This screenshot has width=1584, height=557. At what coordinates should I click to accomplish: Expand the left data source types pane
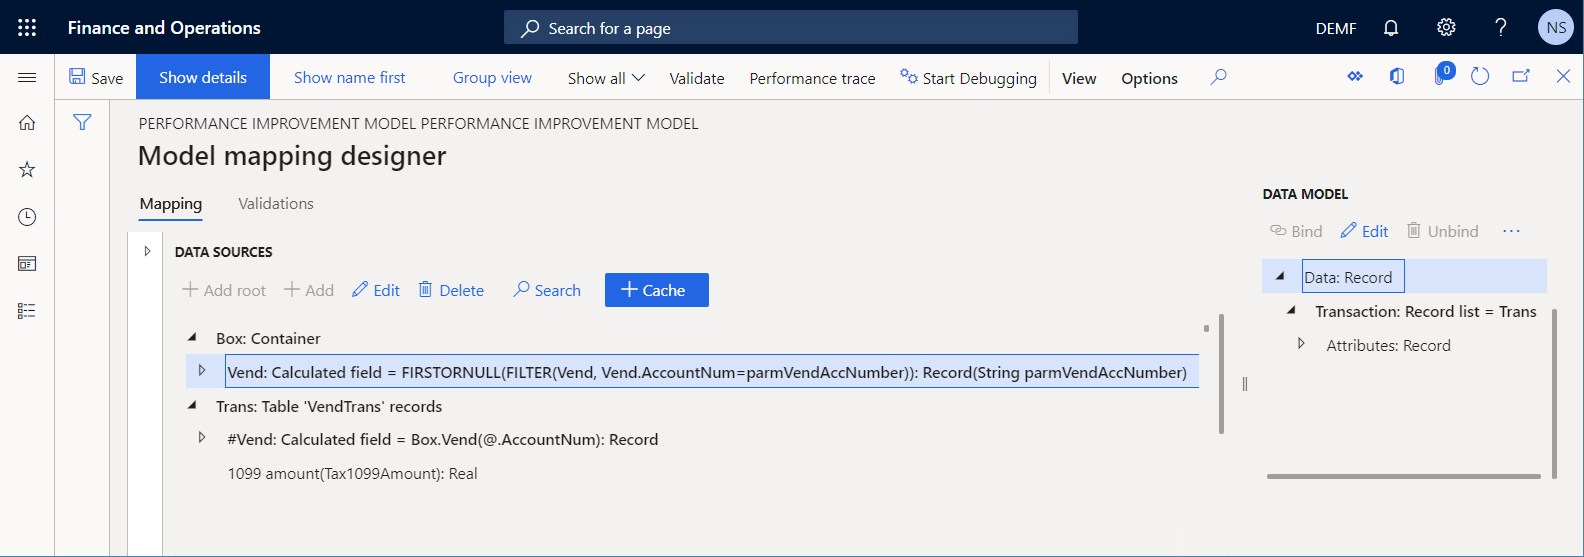(x=147, y=251)
